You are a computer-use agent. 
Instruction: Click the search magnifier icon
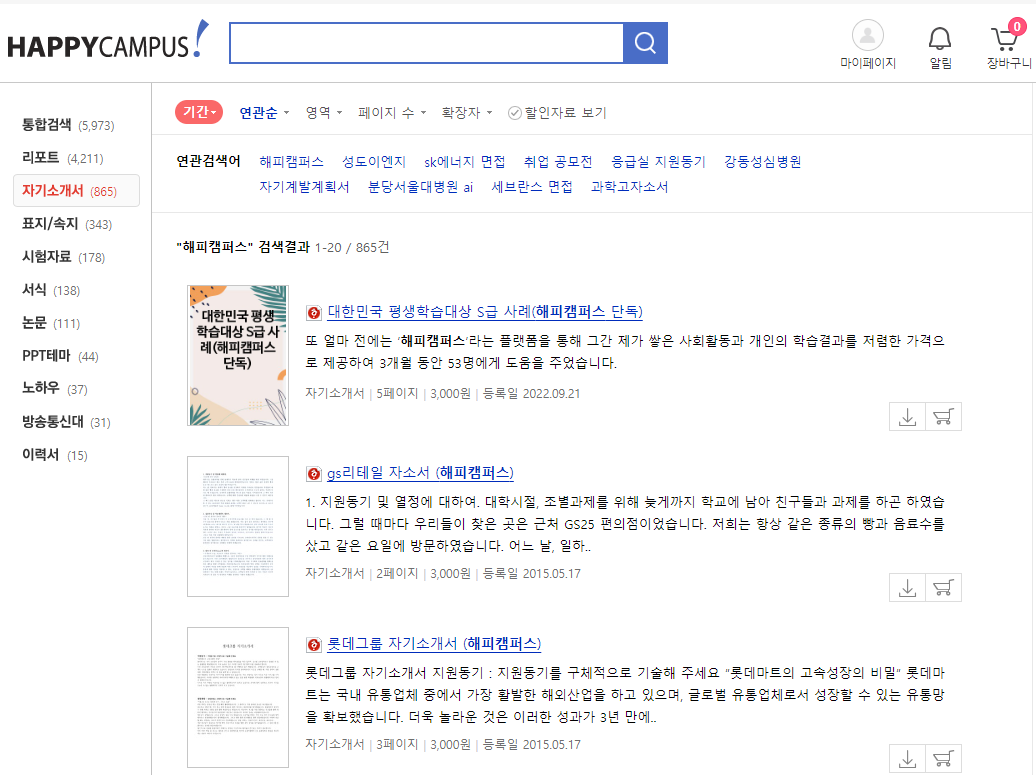click(645, 42)
